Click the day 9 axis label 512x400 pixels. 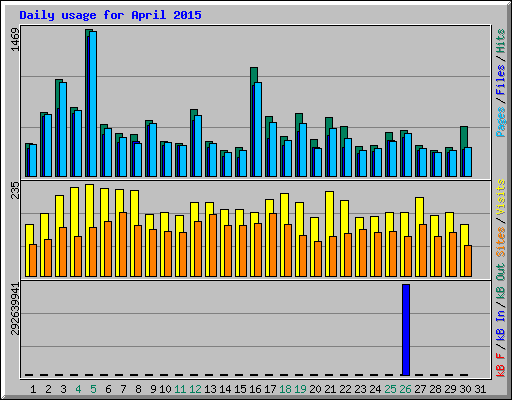click(x=153, y=389)
